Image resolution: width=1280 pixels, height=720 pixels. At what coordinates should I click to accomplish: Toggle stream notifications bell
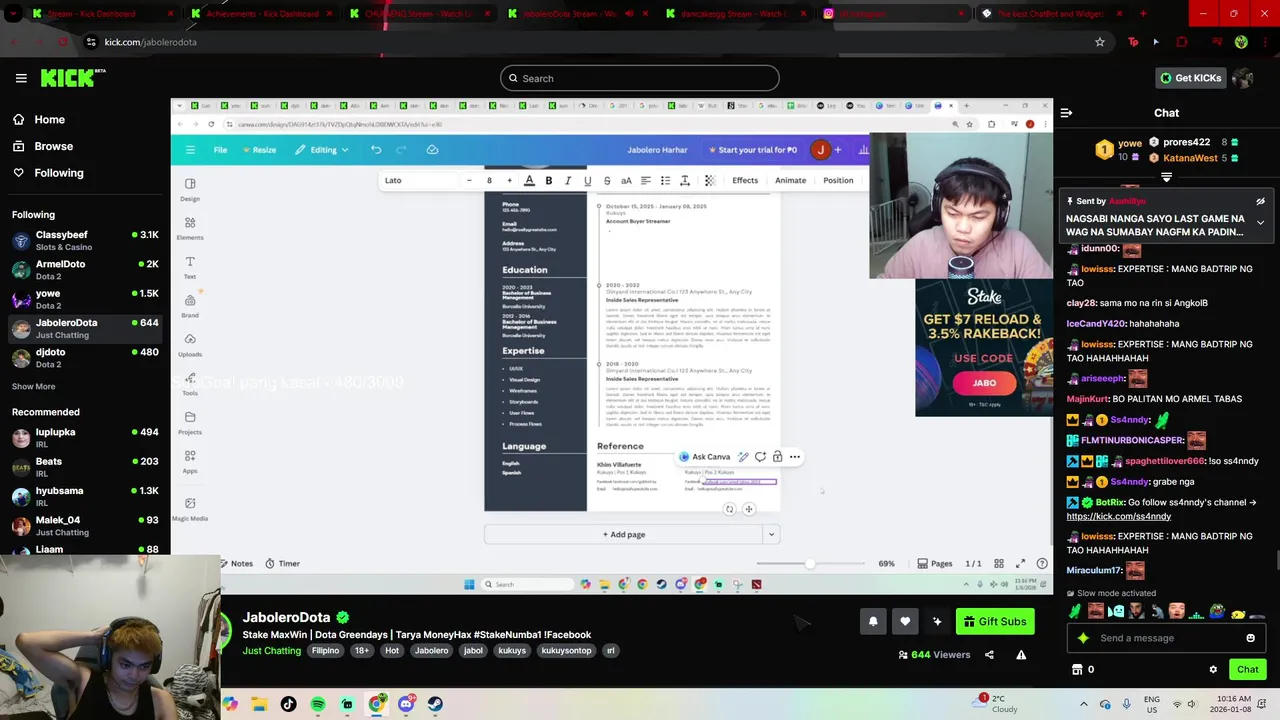[873, 621]
